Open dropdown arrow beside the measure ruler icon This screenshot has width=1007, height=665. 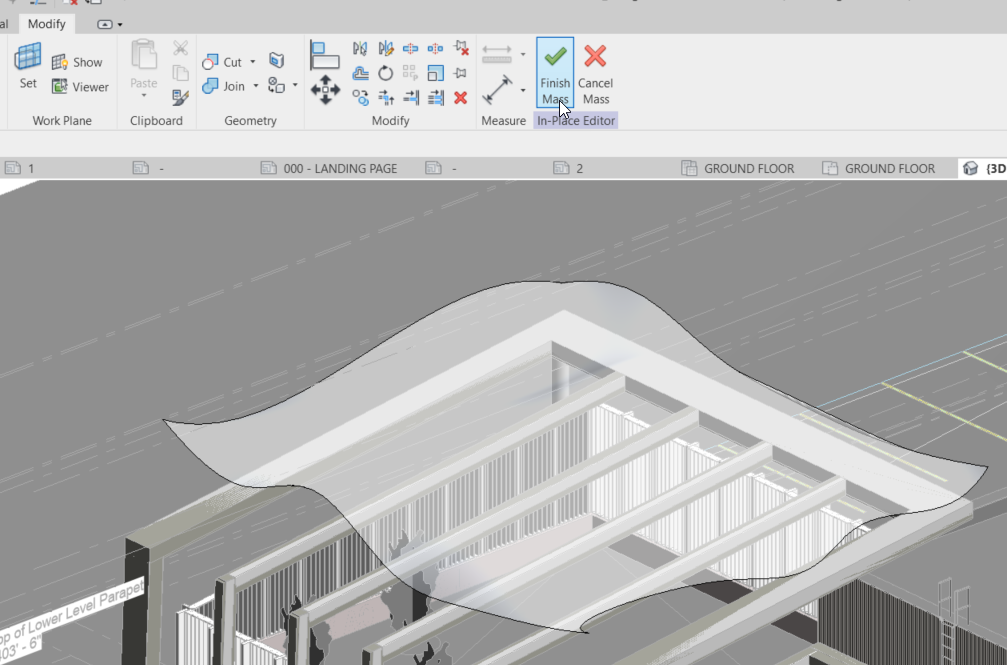(523, 54)
